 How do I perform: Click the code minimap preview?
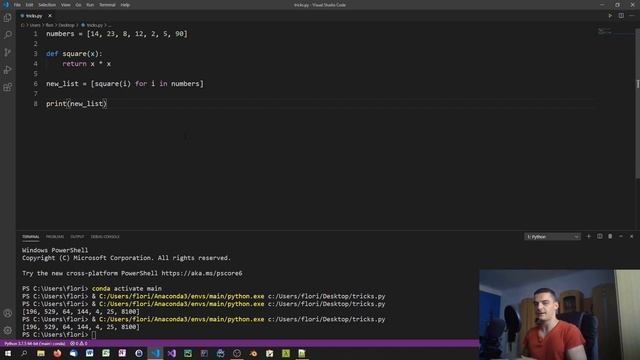[x=604, y=31]
